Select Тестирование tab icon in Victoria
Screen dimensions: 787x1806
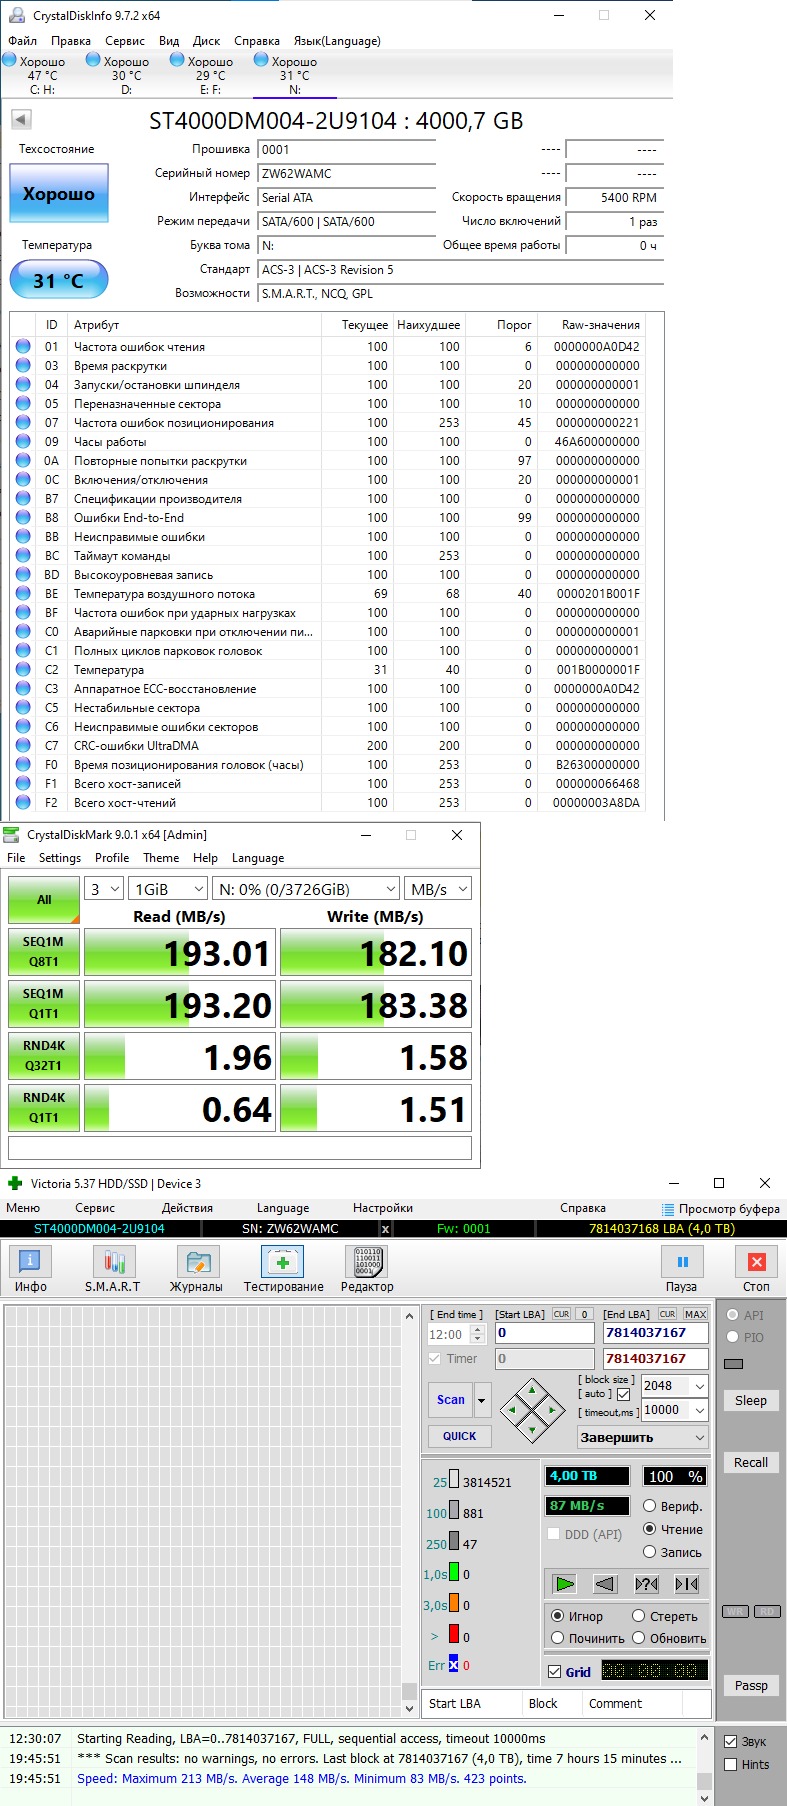(283, 1262)
